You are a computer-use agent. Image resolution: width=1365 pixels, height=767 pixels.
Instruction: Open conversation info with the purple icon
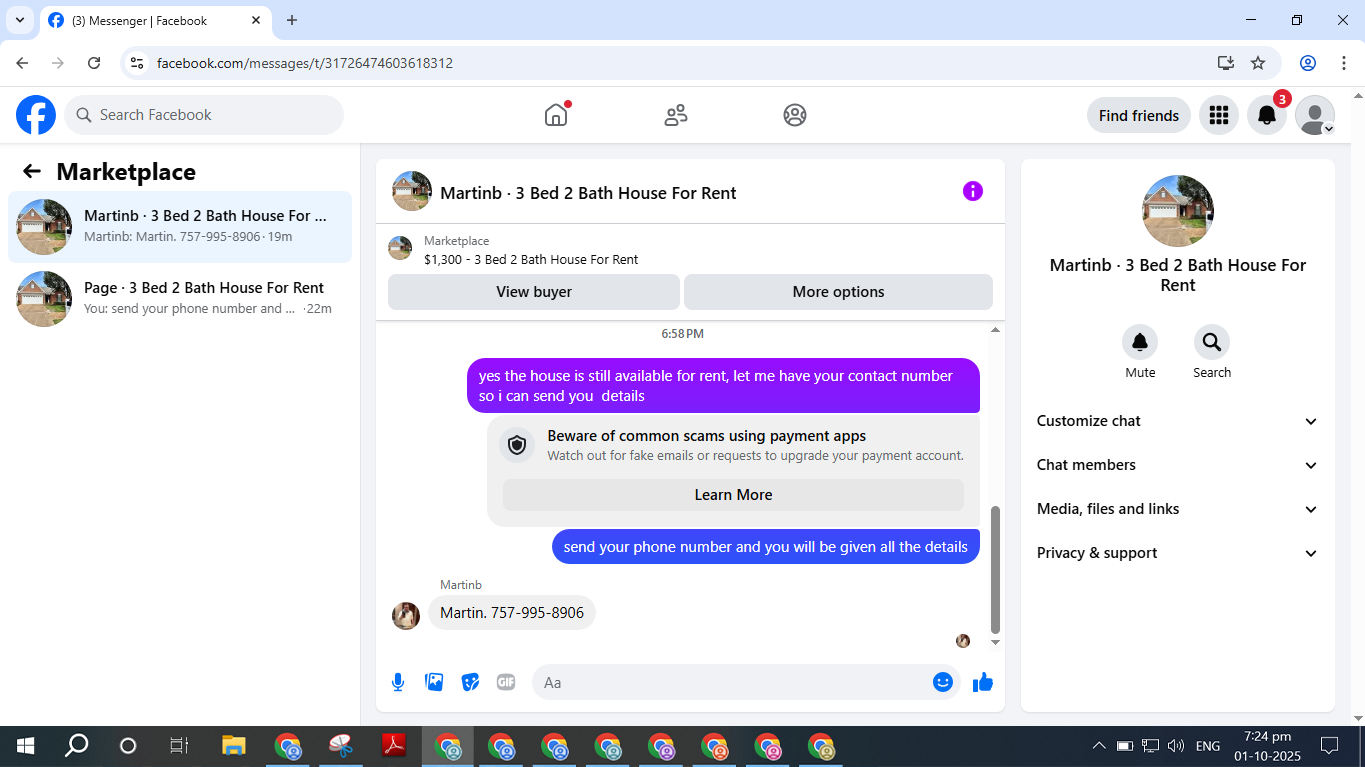tap(973, 191)
